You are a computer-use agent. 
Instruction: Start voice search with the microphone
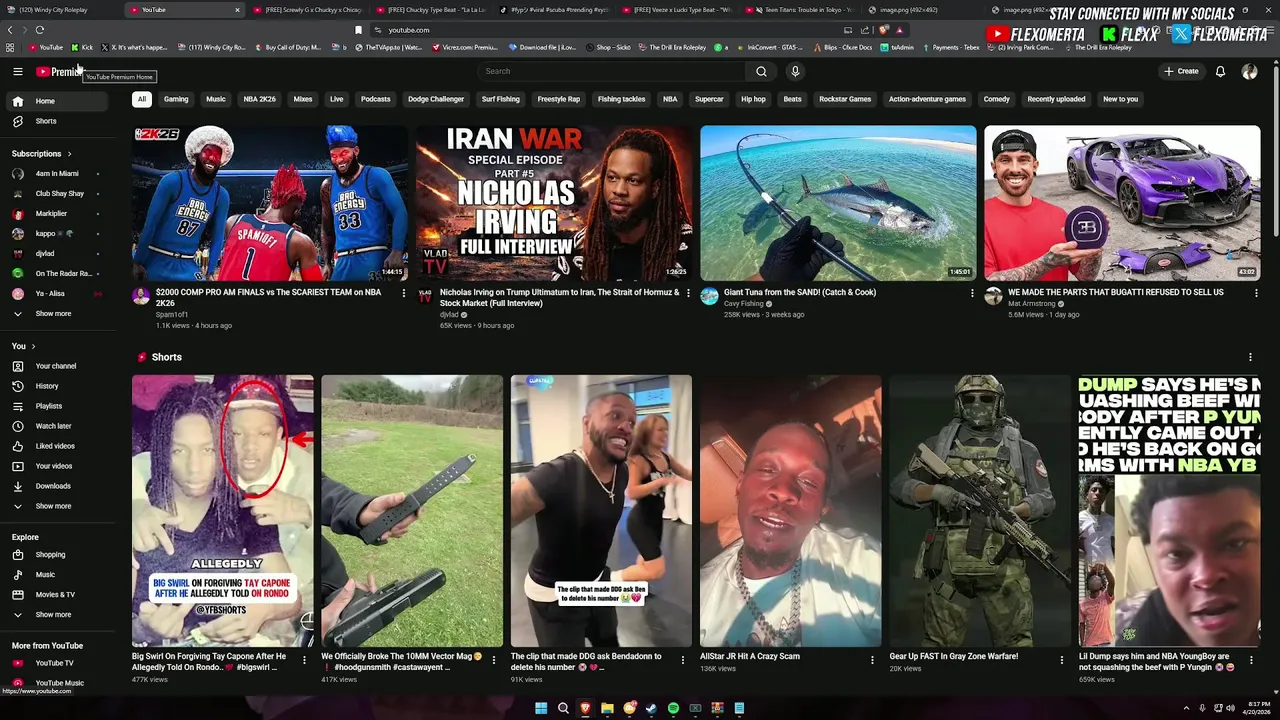[795, 71]
